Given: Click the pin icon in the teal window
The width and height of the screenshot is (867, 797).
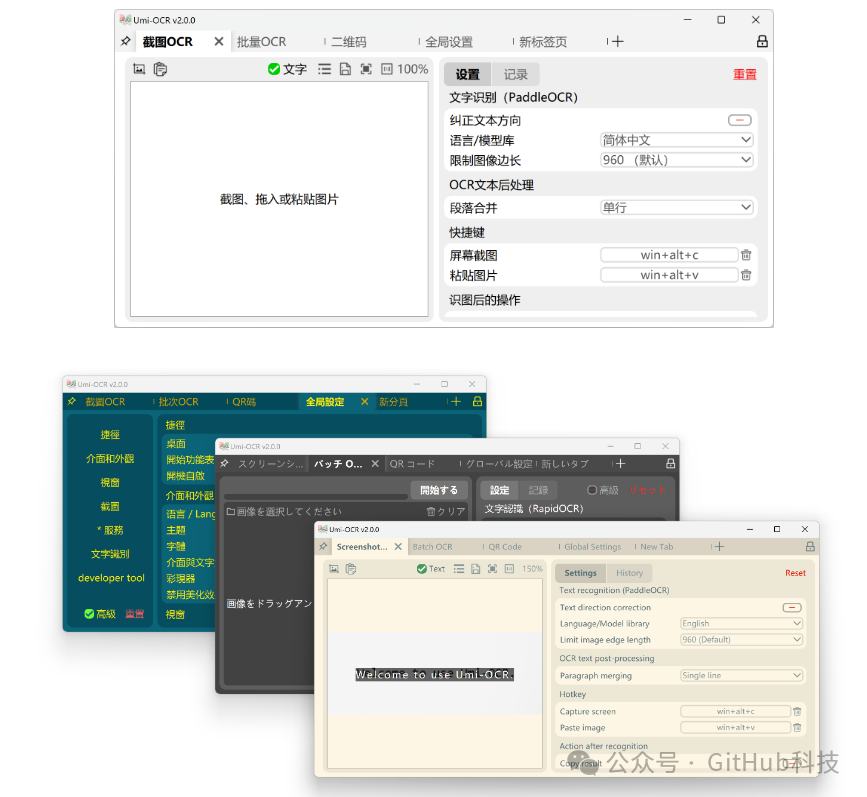Looking at the screenshot, I should tap(72, 402).
